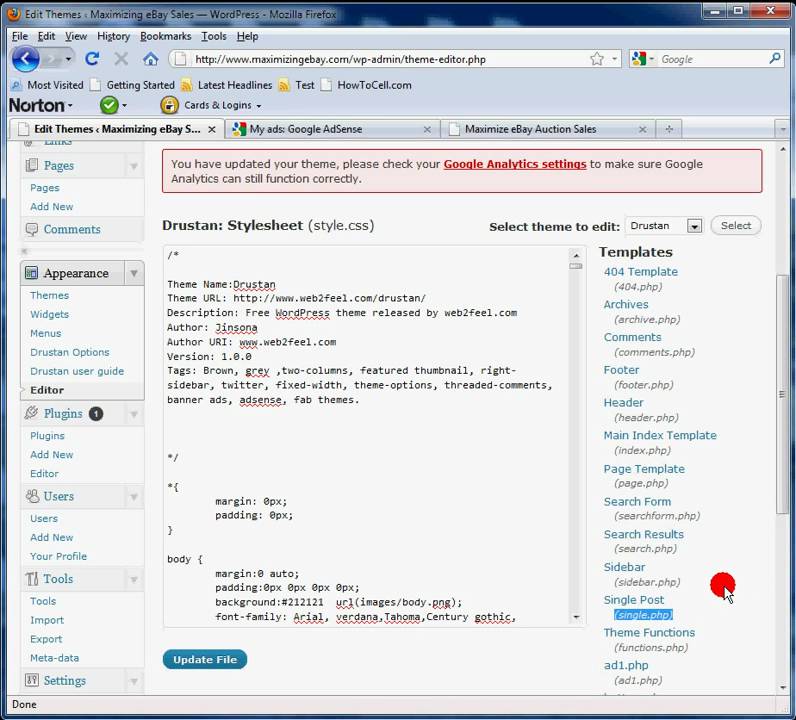Close the Edit Themes tab
Image resolution: width=796 pixels, height=720 pixels.
tap(212, 129)
